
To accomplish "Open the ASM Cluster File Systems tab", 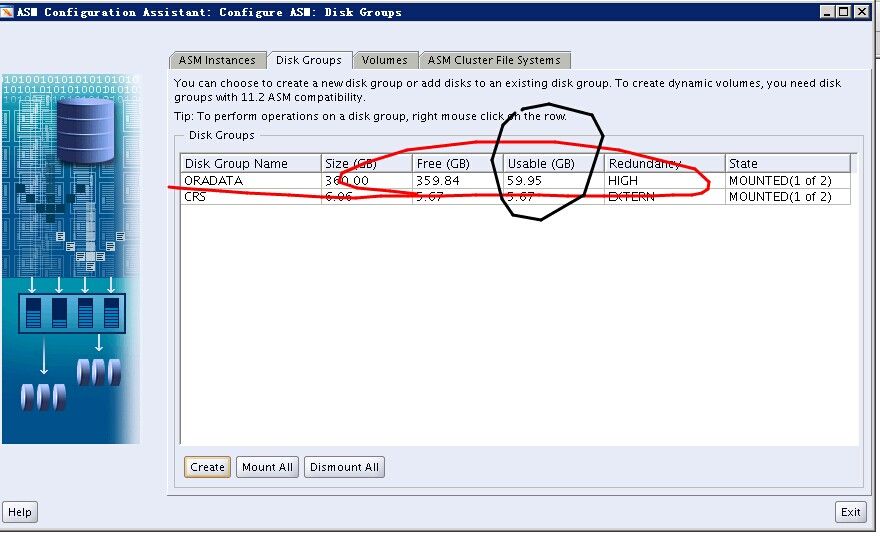I will coord(494,60).
